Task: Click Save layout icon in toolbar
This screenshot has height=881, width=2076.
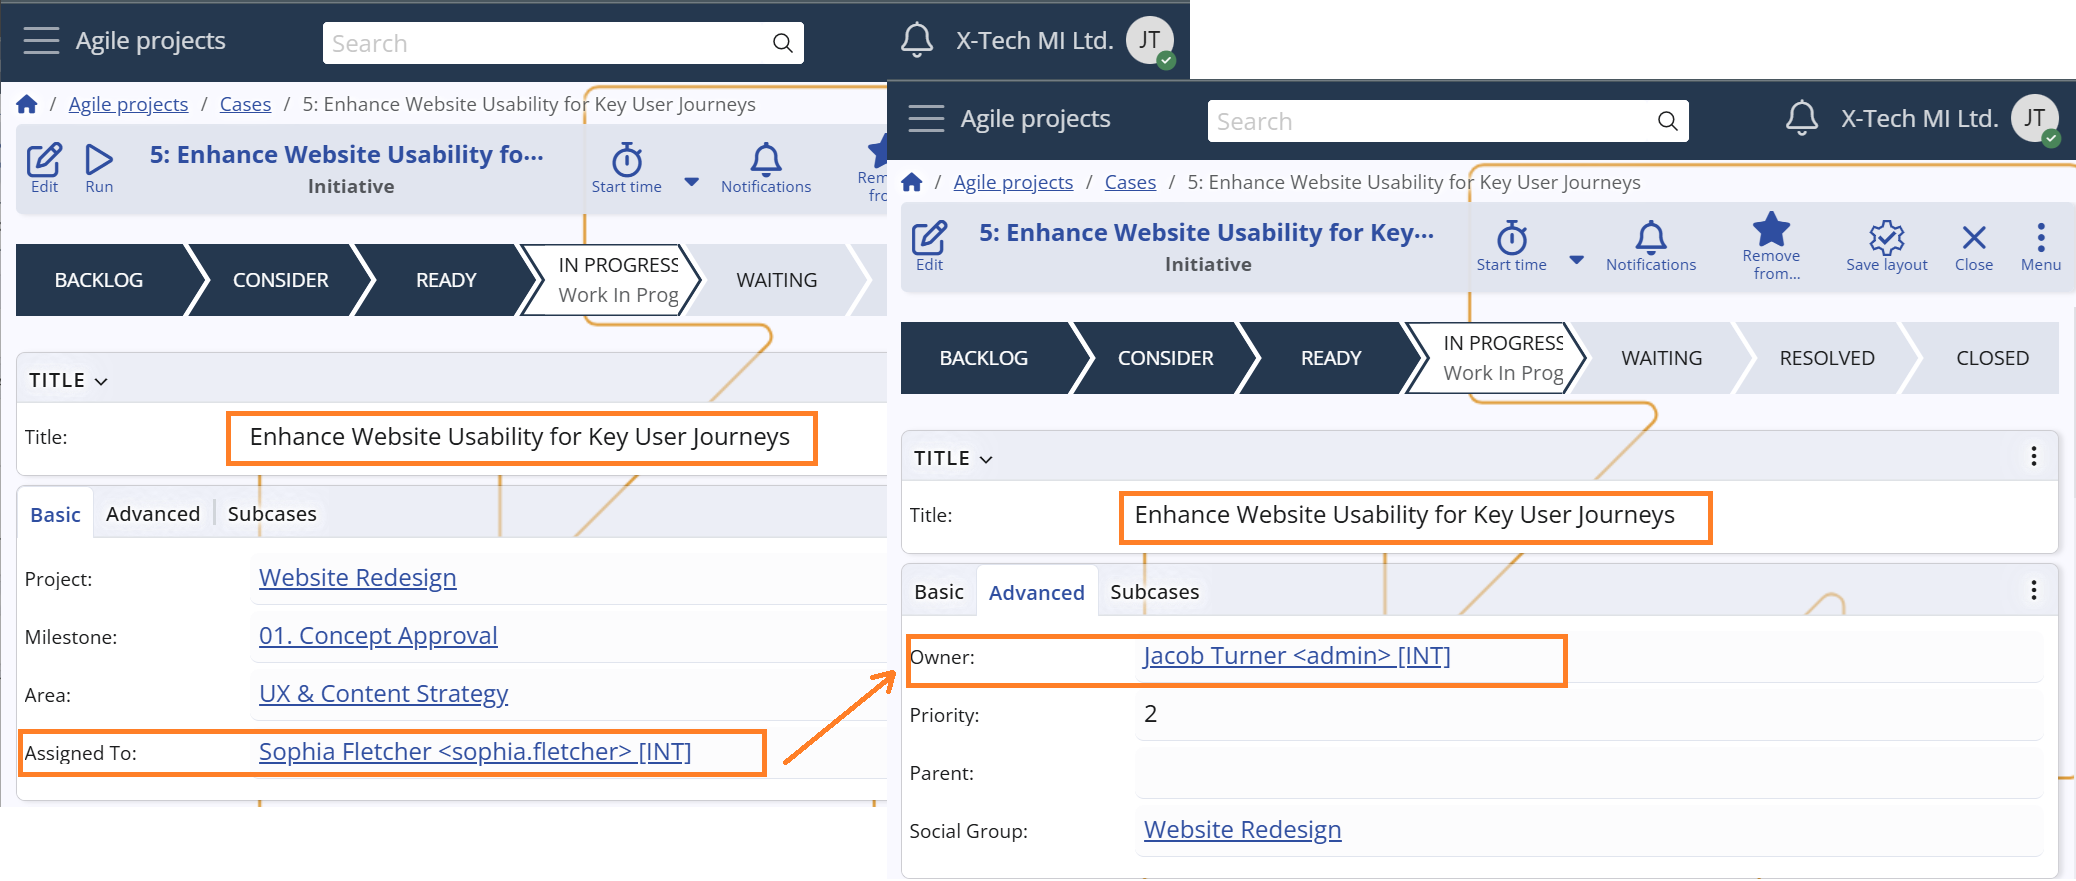Action: [x=1886, y=240]
